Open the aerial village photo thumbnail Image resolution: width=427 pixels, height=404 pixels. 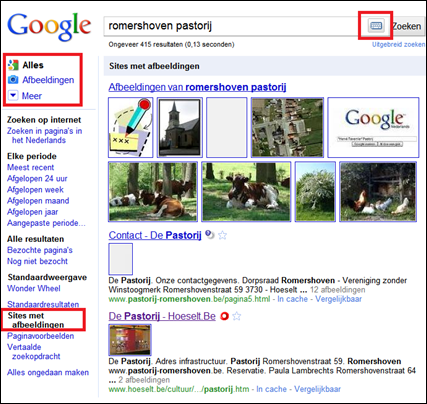(x=287, y=127)
